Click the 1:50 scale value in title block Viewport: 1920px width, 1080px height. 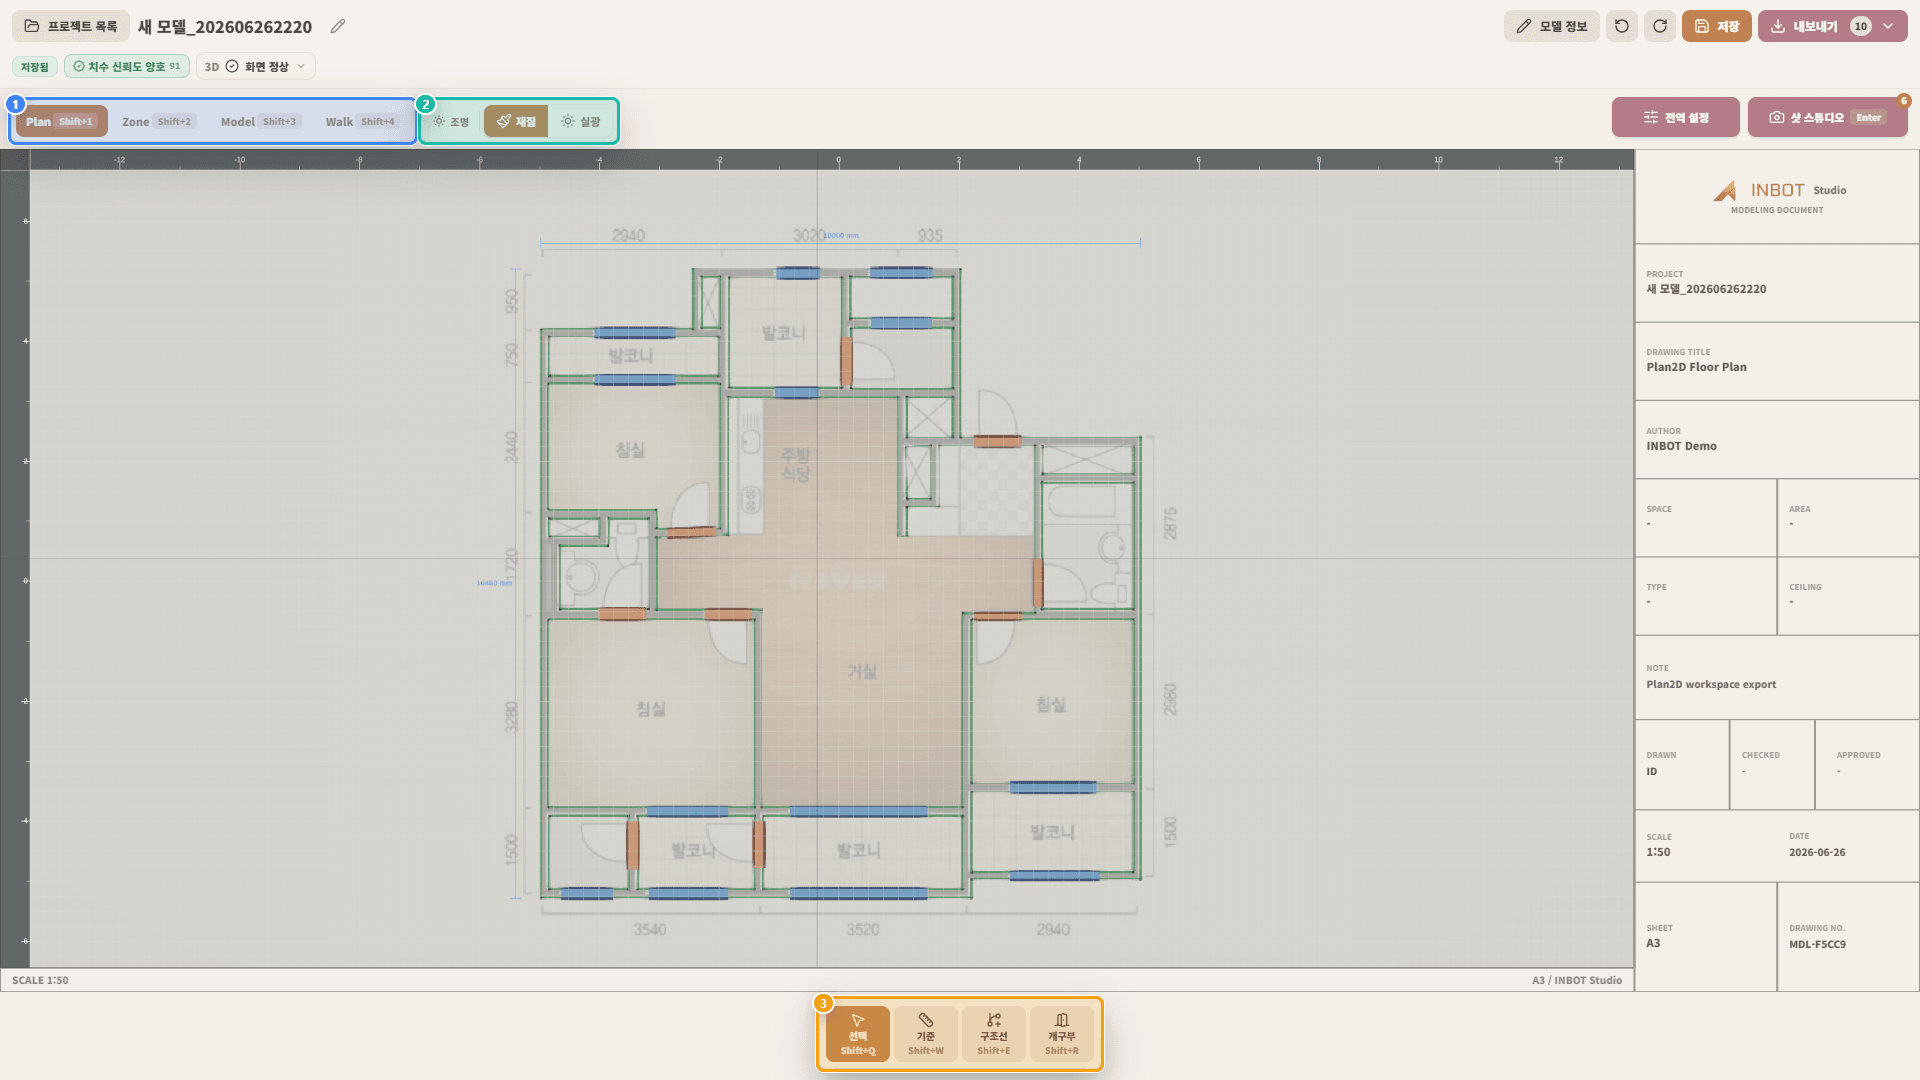[x=1658, y=852]
